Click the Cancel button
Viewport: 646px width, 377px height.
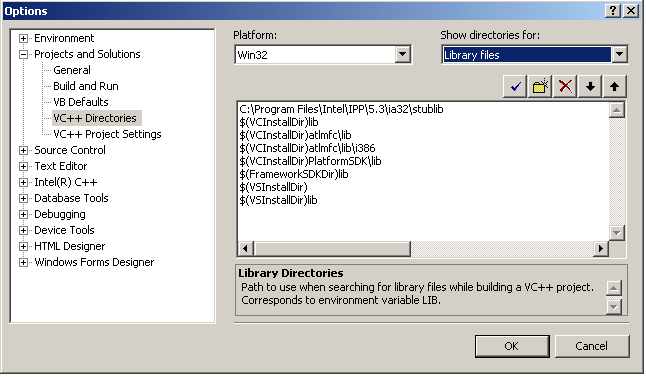[x=592, y=346]
